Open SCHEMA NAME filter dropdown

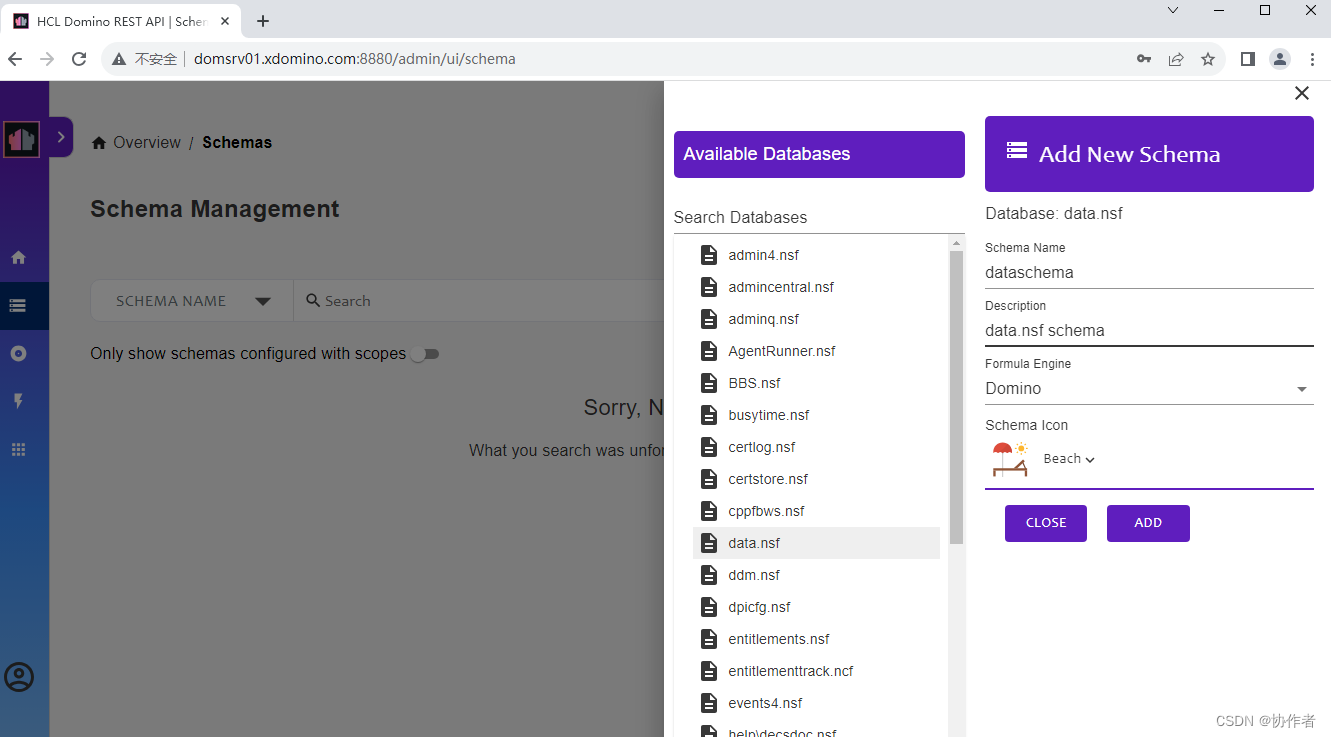click(x=192, y=301)
